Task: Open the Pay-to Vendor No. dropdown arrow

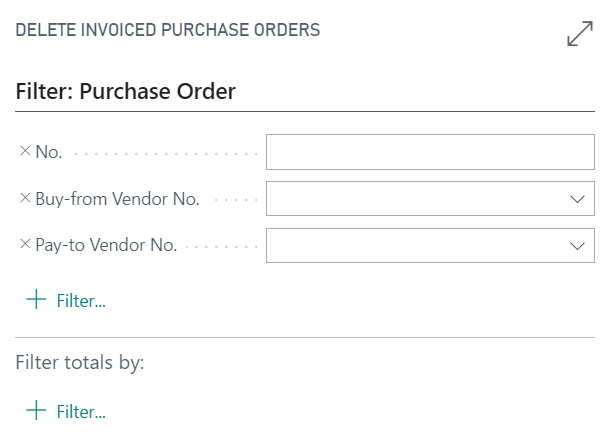Action: 577,246
